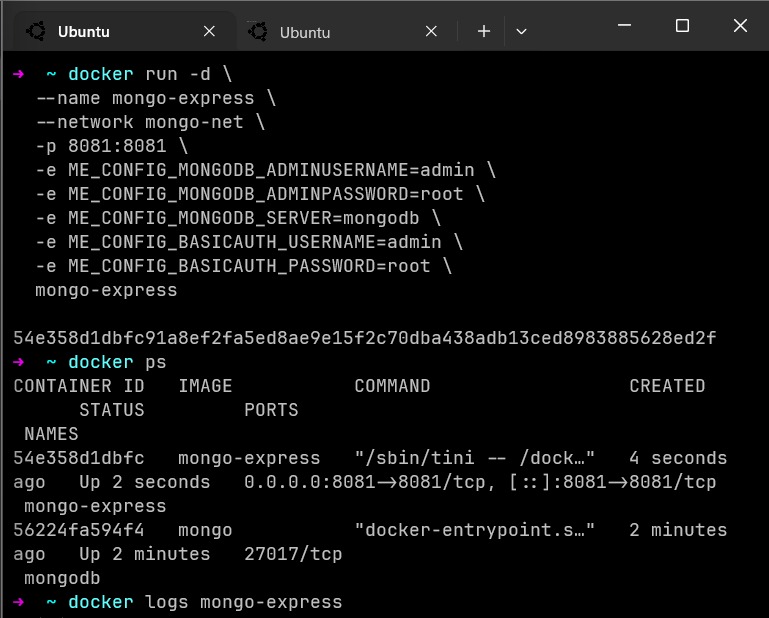Close the terminal window
The image size is (769, 618).
click(x=740, y=26)
